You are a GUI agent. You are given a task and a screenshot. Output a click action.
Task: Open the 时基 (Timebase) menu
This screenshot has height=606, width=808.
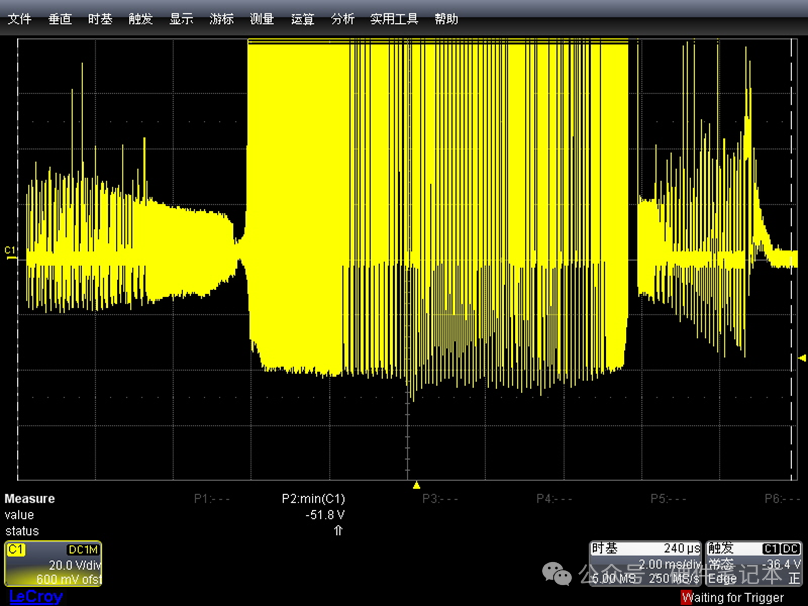(100, 19)
